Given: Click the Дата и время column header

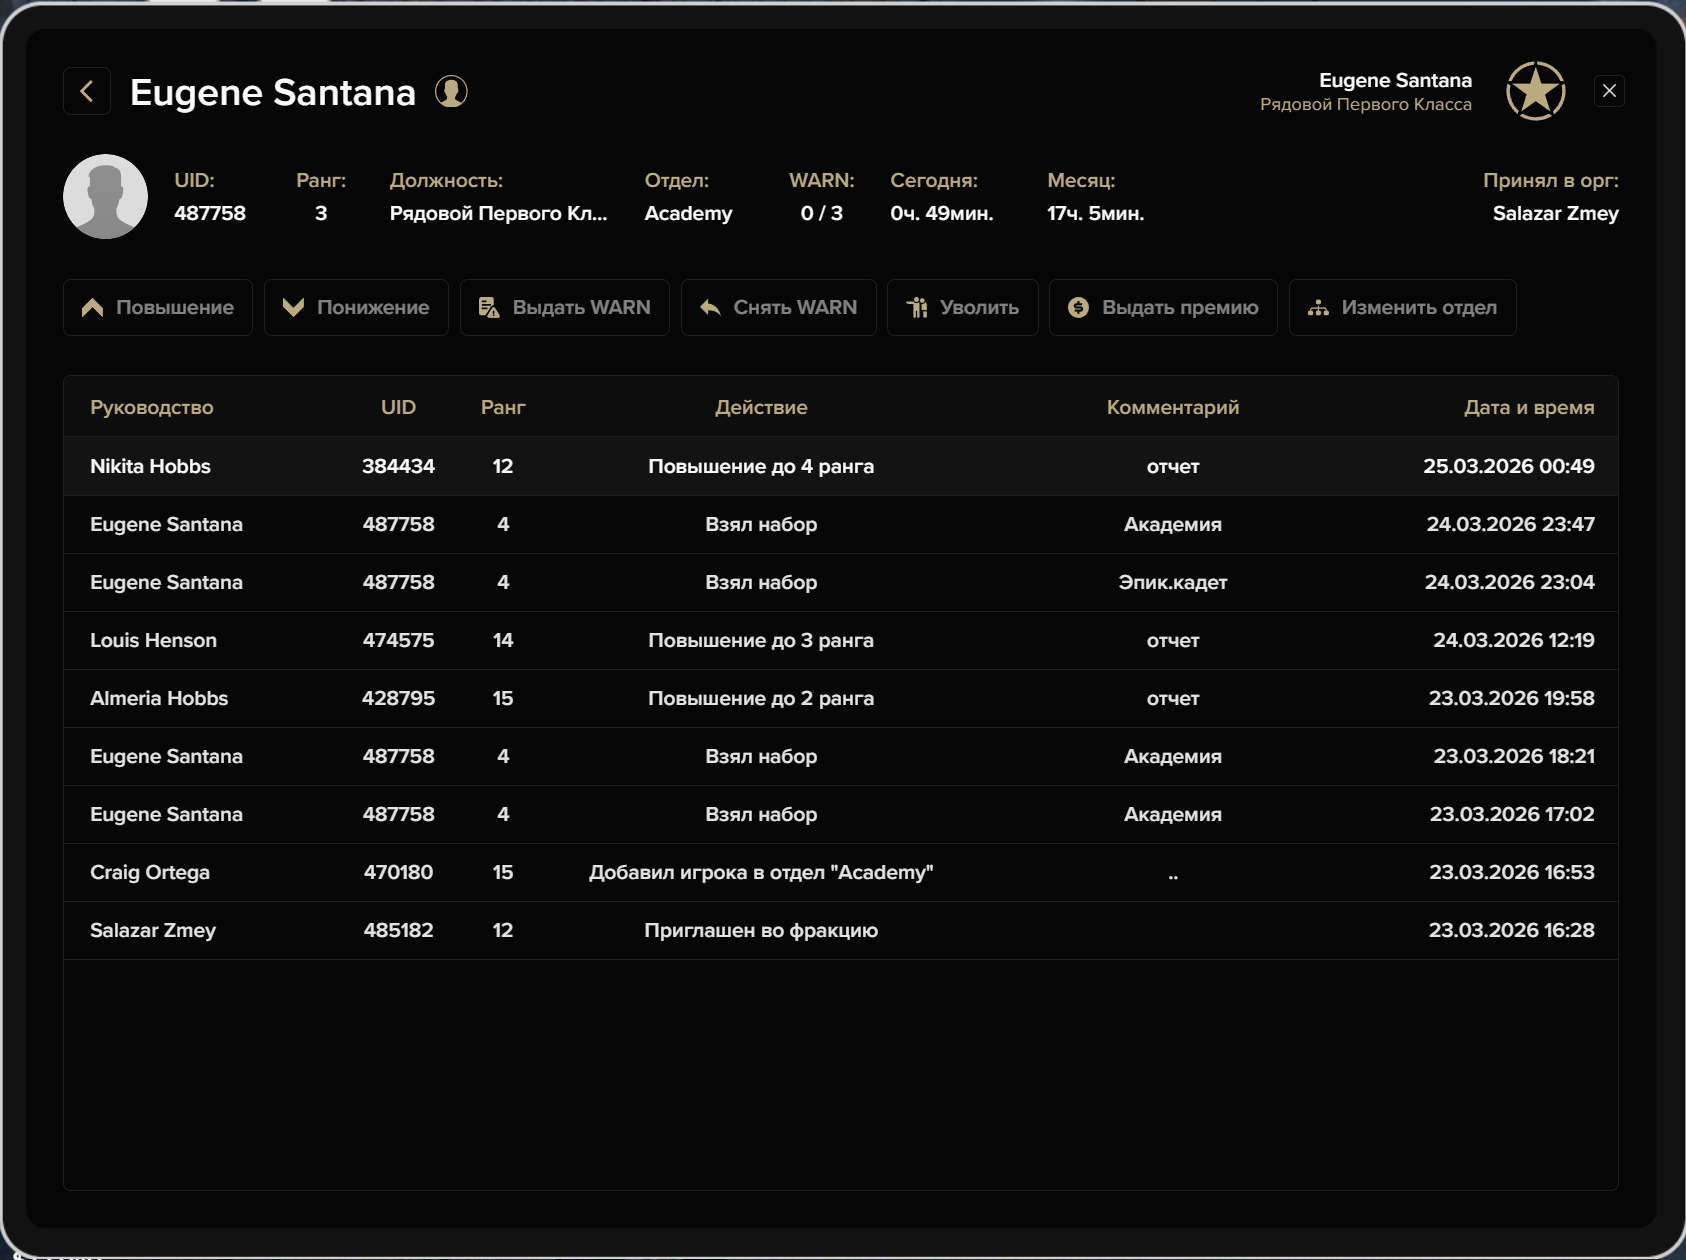Looking at the screenshot, I should 1528,407.
